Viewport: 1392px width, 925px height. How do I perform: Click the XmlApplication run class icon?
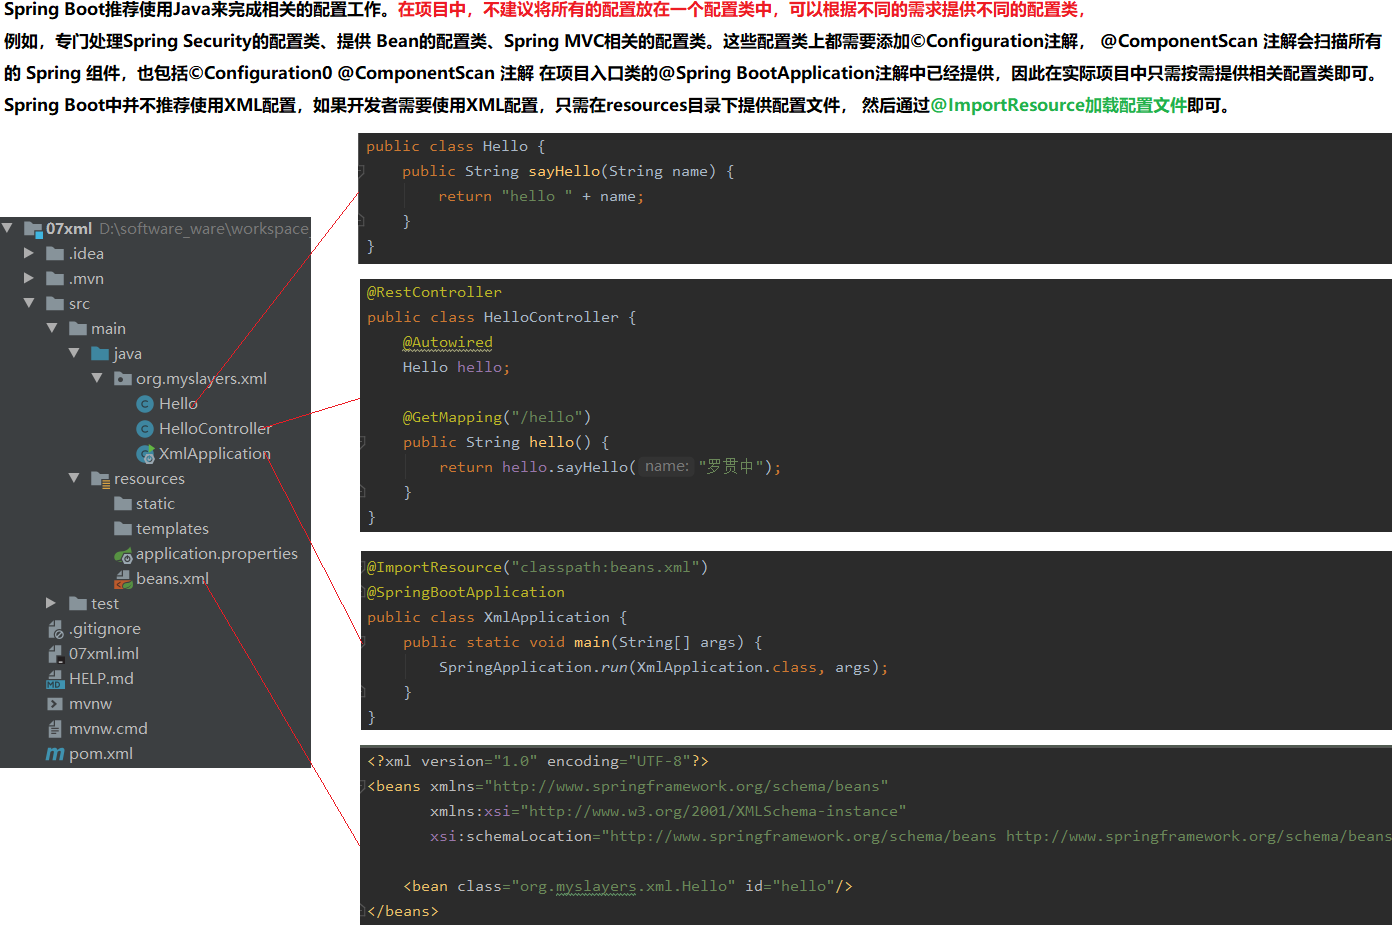(146, 454)
